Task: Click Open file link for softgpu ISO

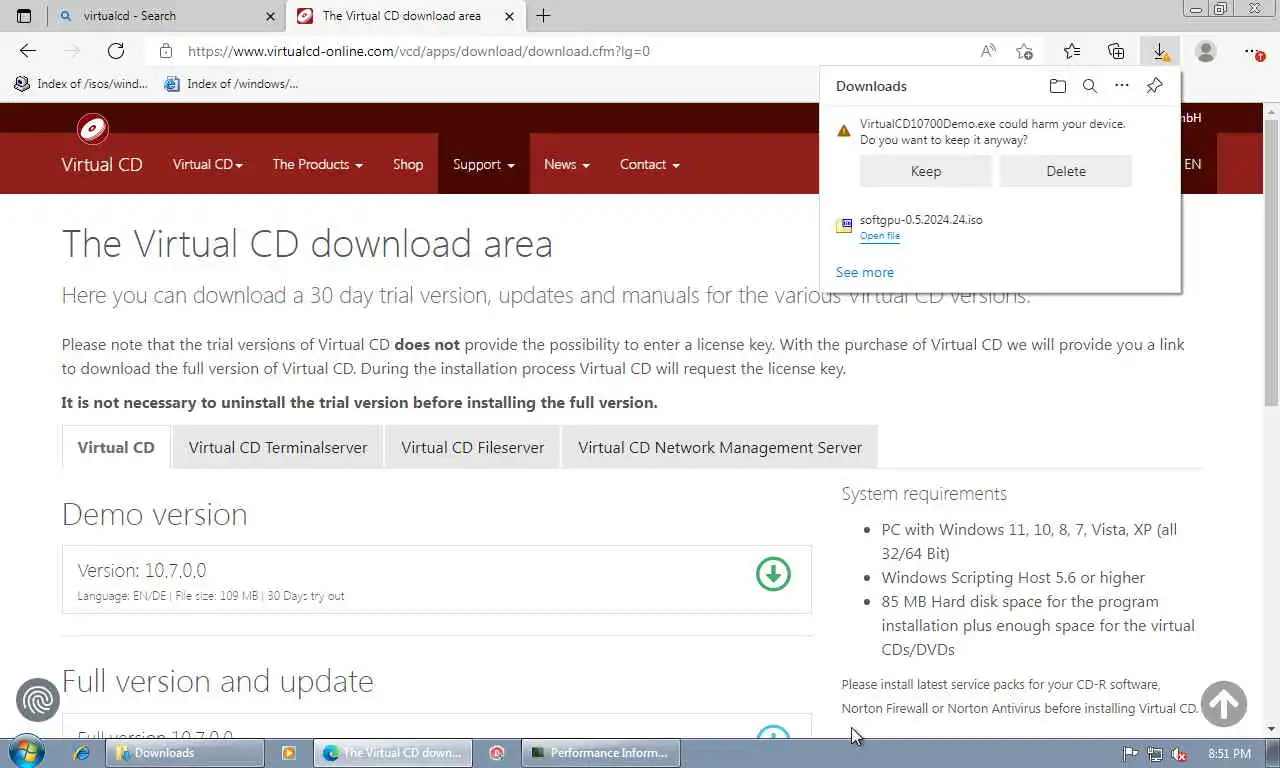Action: point(880,236)
